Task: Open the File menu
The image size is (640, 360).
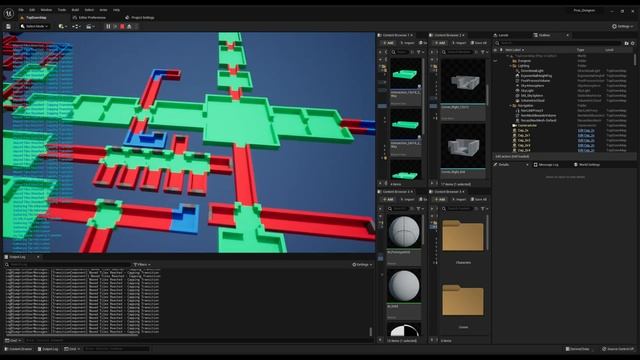Action: click(x=21, y=10)
